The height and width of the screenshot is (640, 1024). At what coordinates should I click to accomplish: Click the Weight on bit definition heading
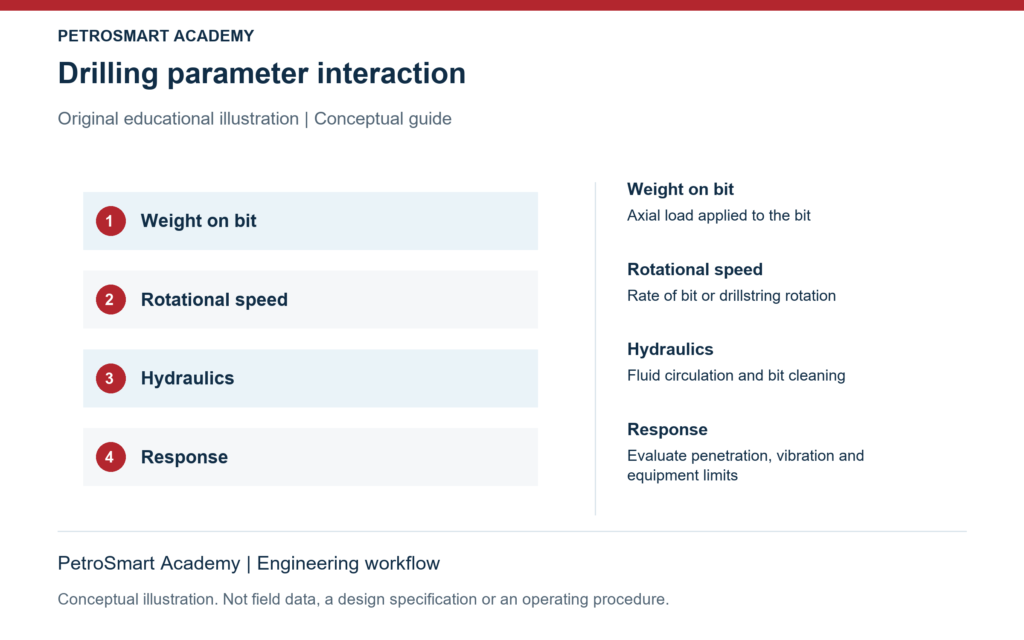(x=680, y=189)
